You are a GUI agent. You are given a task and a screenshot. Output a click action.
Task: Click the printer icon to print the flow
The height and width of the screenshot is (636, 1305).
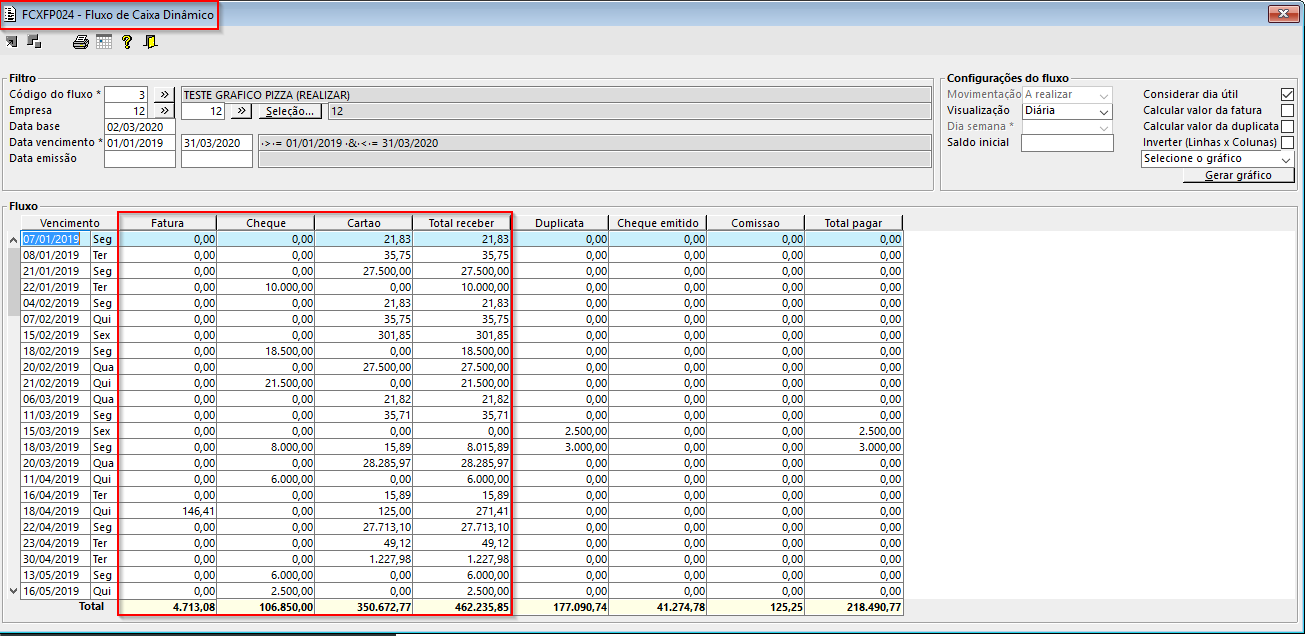click(81, 42)
